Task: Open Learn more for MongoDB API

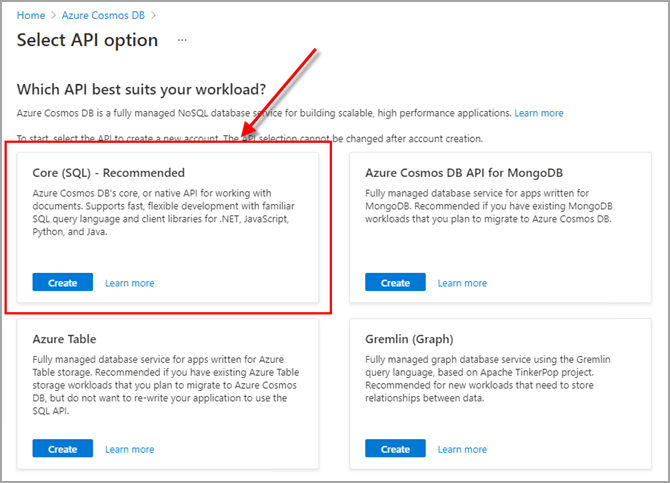Action: [x=463, y=283]
